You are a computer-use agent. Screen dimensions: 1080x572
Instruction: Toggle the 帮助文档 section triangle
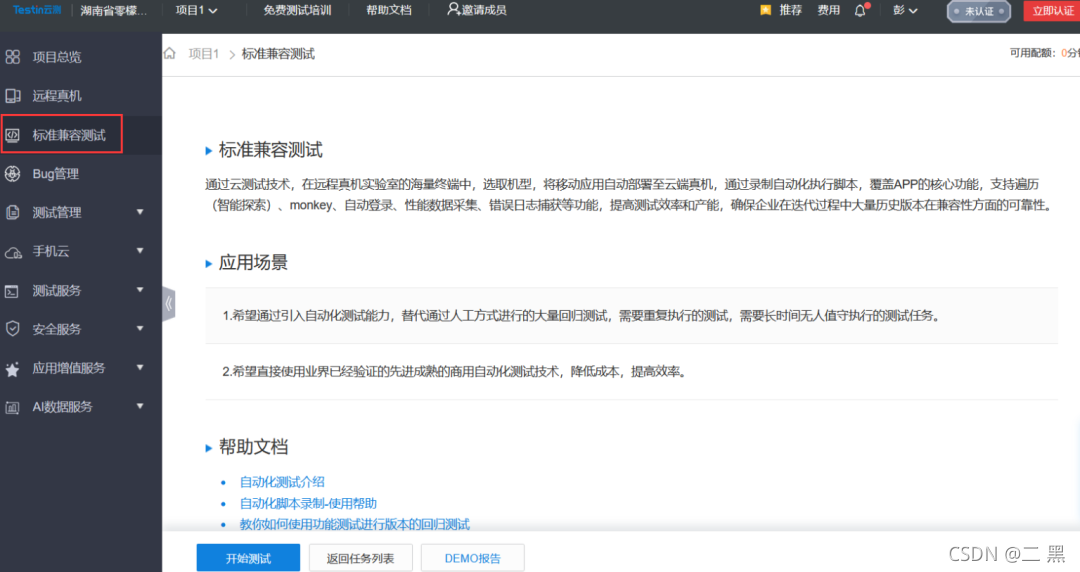point(209,448)
